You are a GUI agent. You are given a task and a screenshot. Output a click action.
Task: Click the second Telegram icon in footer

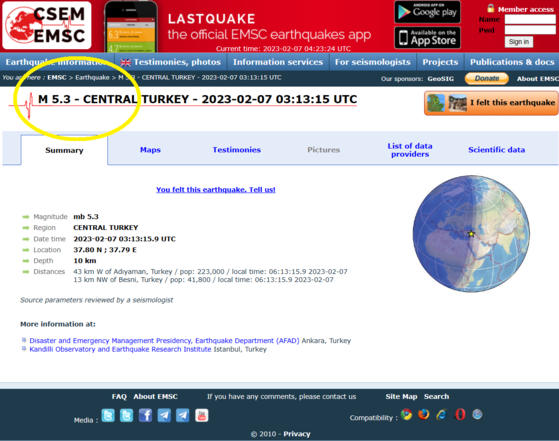[x=183, y=415]
